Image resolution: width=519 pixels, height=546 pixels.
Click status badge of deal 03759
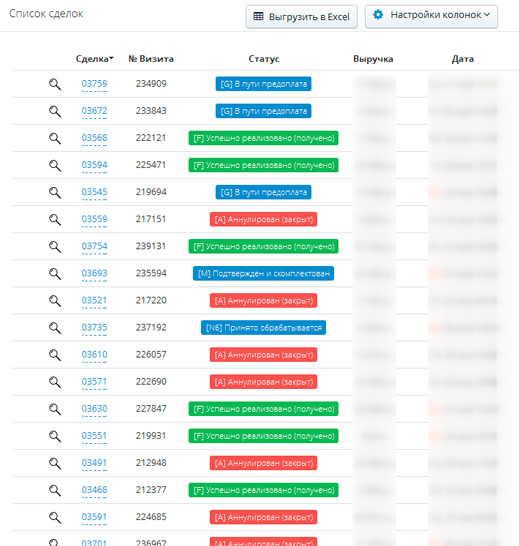(x=263, y=84)
